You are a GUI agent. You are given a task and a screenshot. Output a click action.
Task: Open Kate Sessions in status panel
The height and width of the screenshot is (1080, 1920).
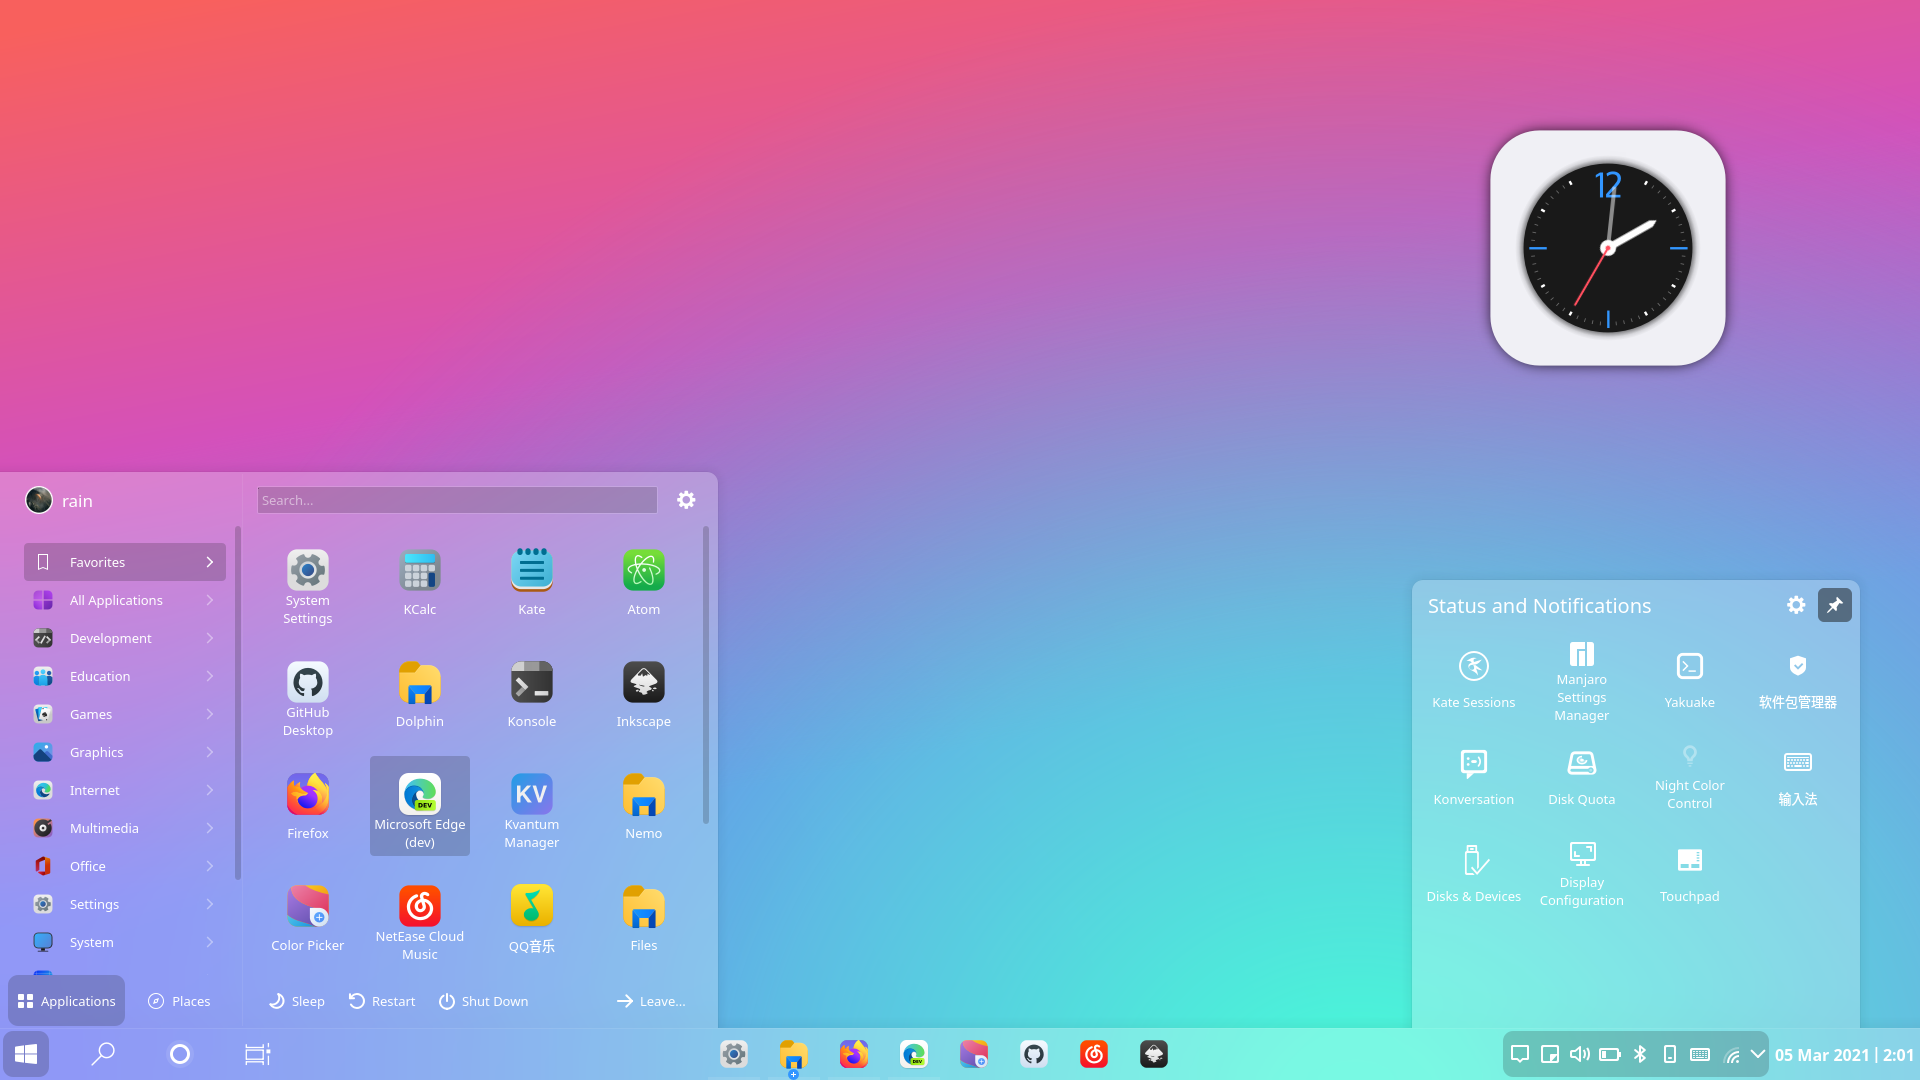coord(1473,680)
